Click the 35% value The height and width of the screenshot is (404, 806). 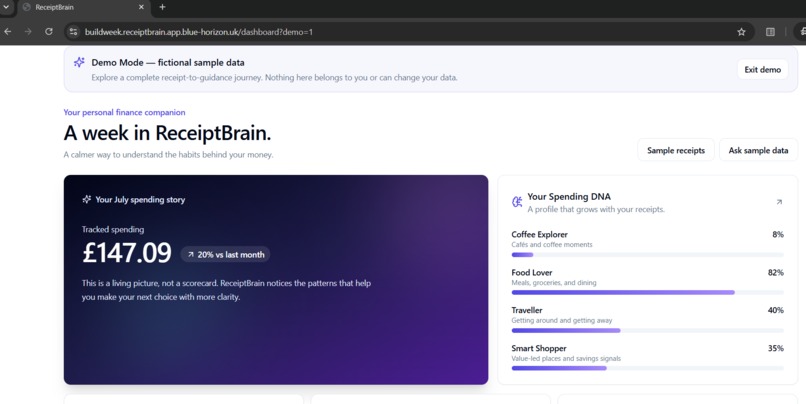pos(776,348)
